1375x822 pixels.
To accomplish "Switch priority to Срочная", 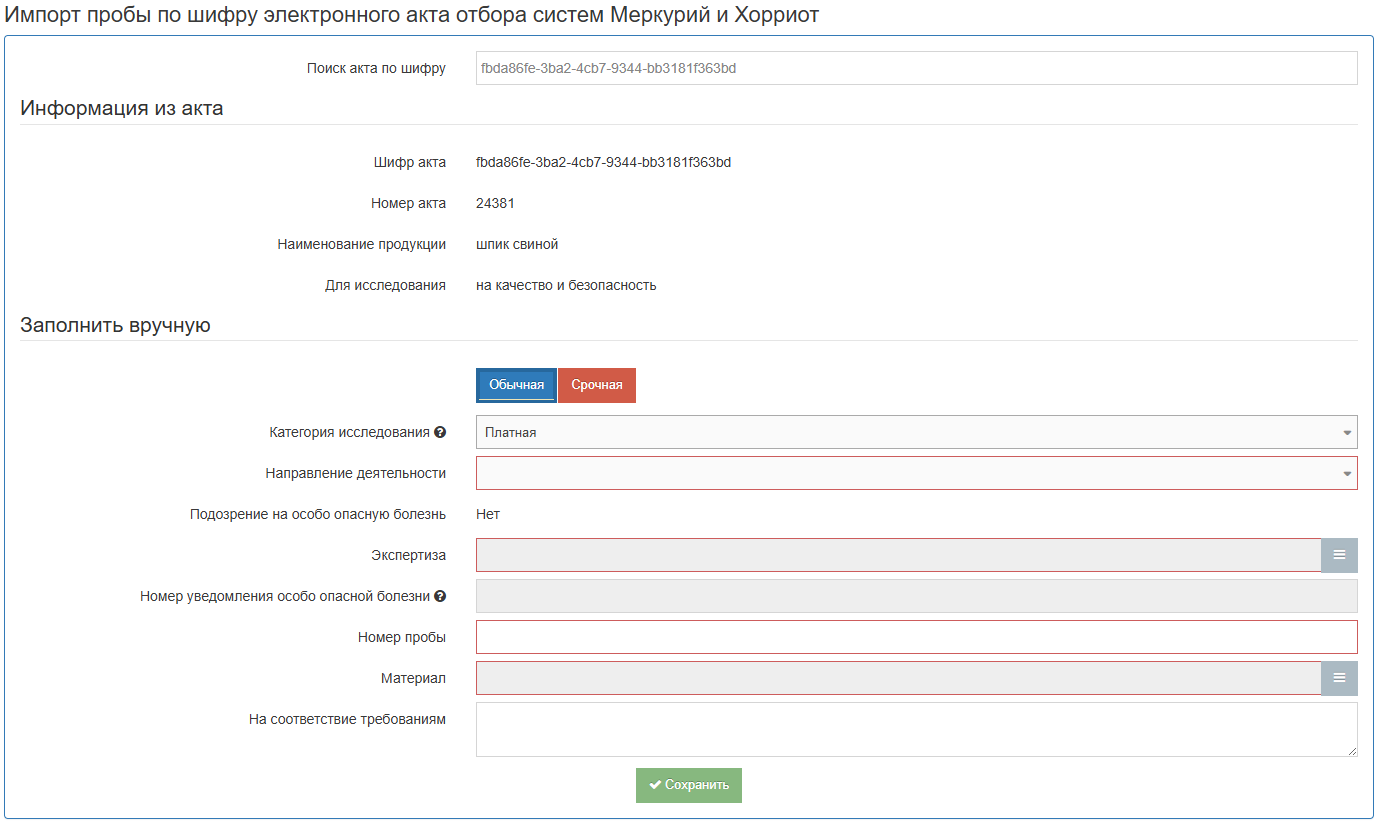I will 597,385.
